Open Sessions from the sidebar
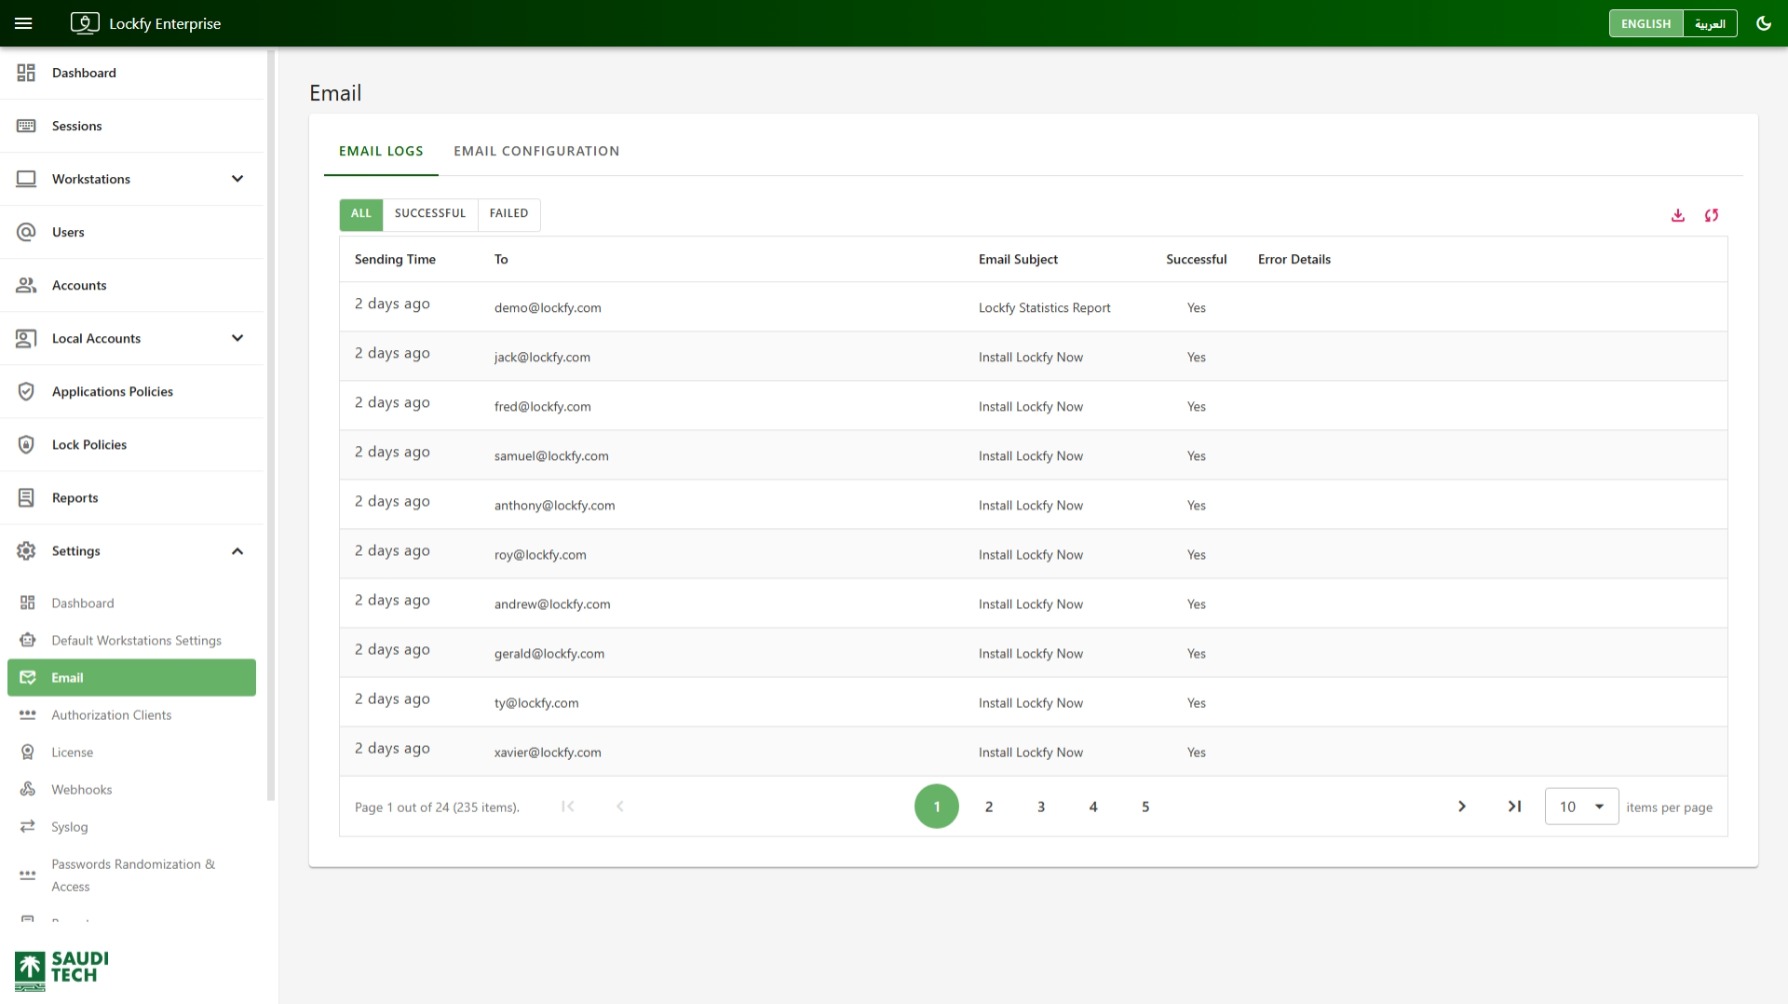This screenshot has height=1004, width=1788. [132, 126]
